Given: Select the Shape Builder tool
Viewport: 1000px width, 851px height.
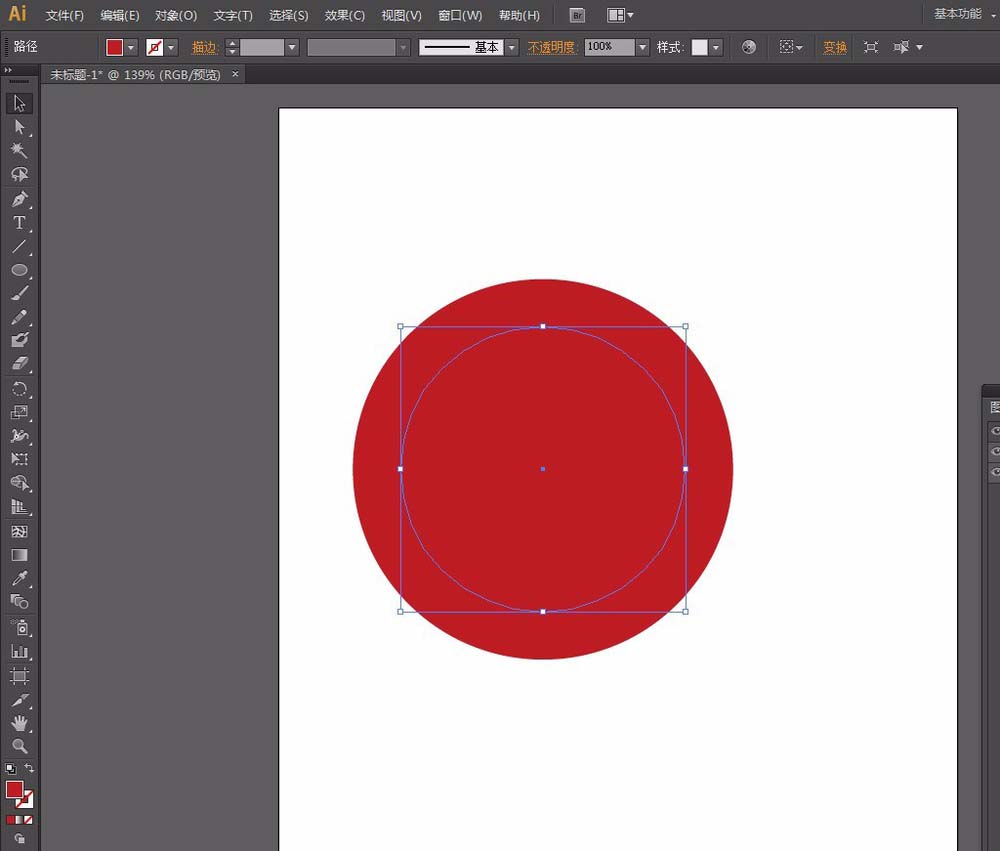Looking at the screenshot, I should 19,483.
